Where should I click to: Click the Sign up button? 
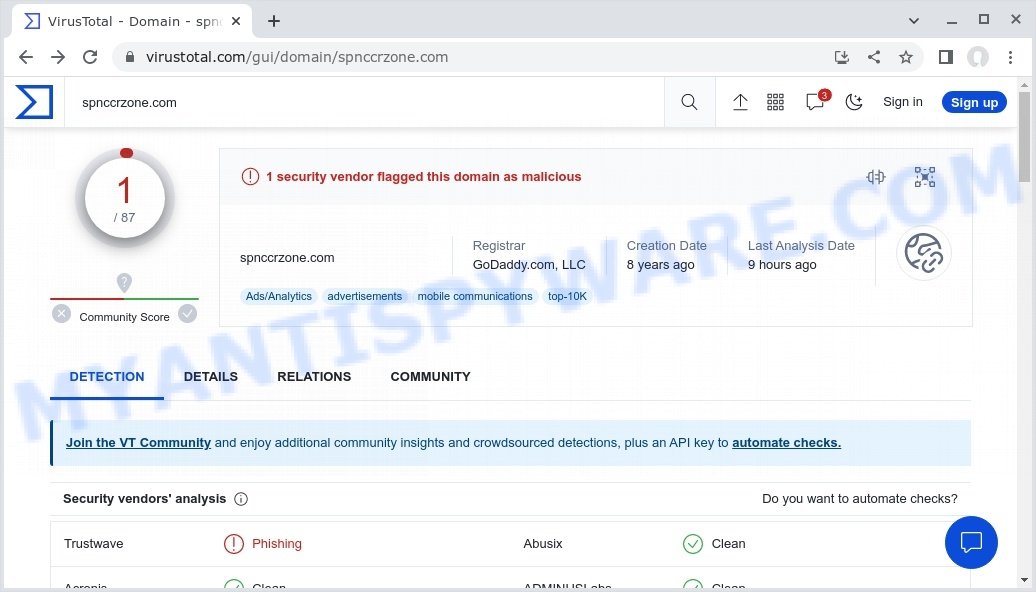[974, 102]
